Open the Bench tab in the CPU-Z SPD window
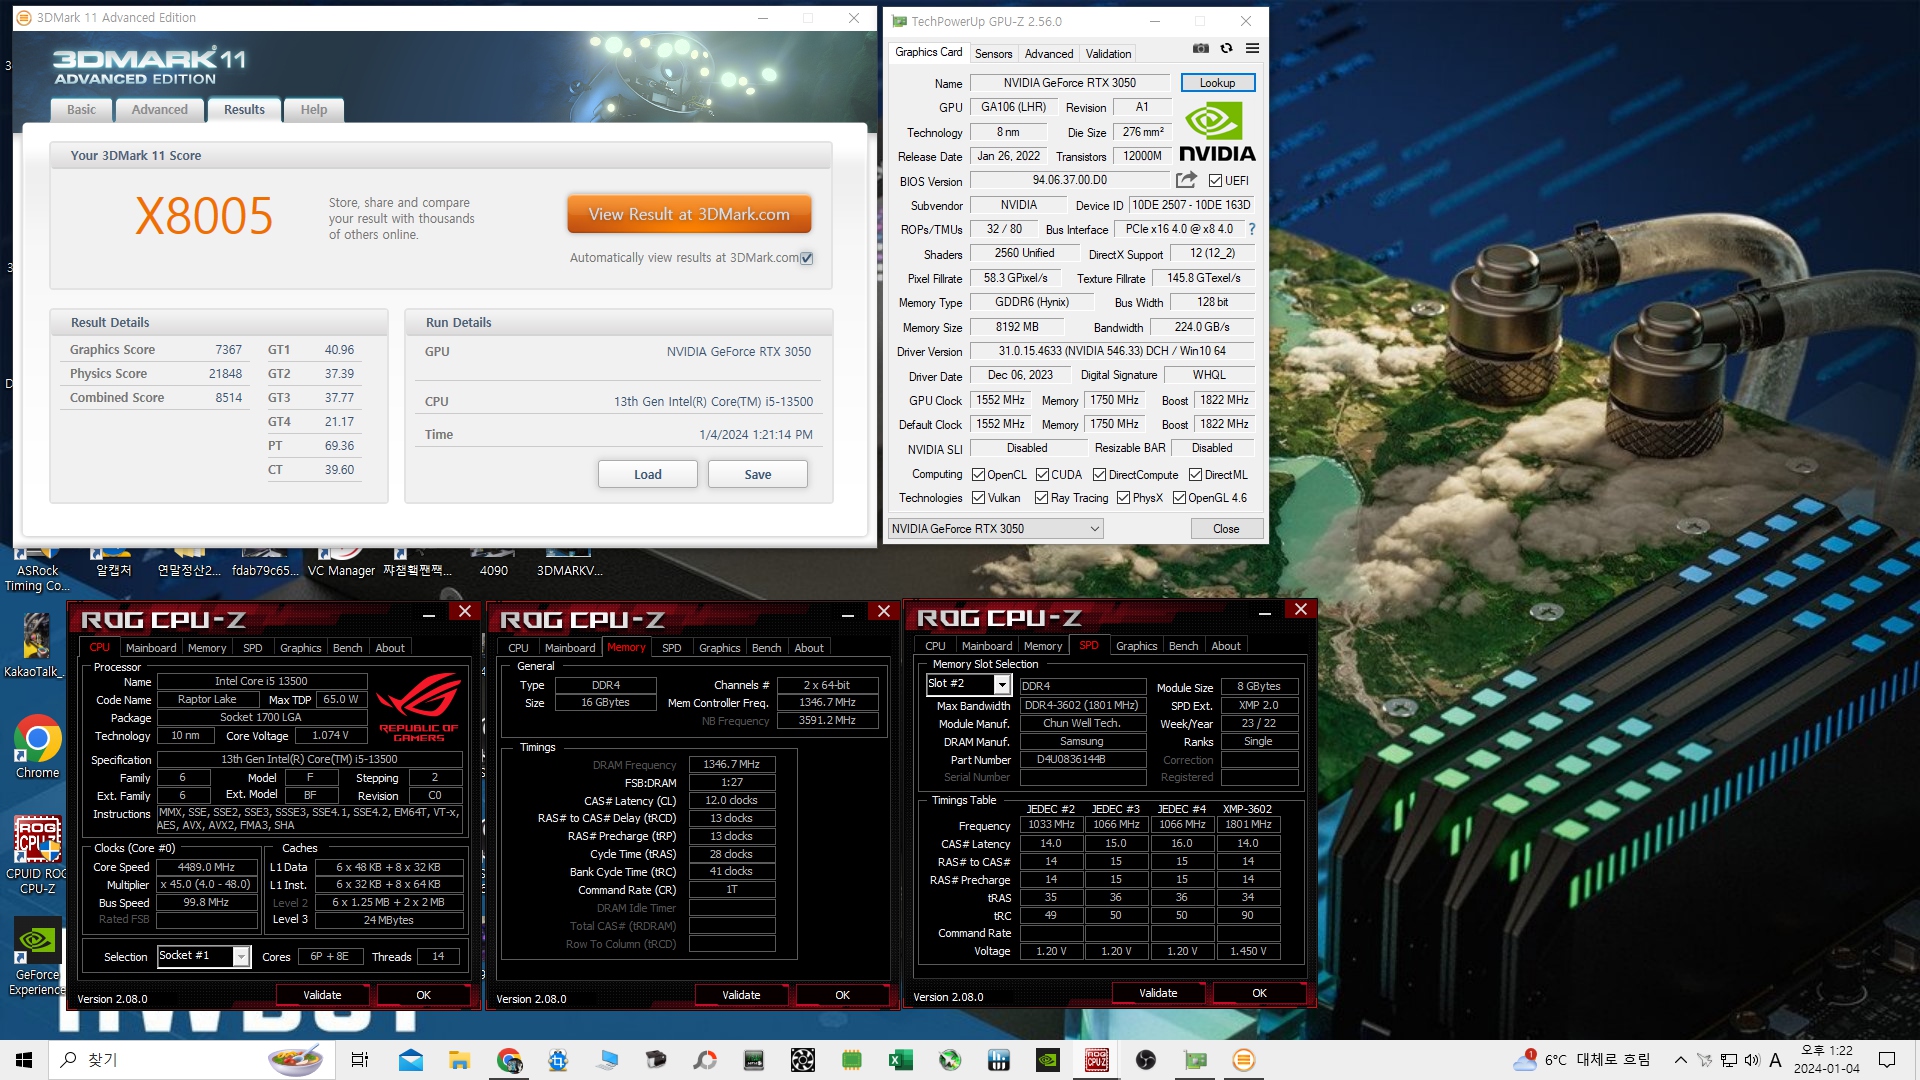1920x1080 pixels. click(1183, 646)
